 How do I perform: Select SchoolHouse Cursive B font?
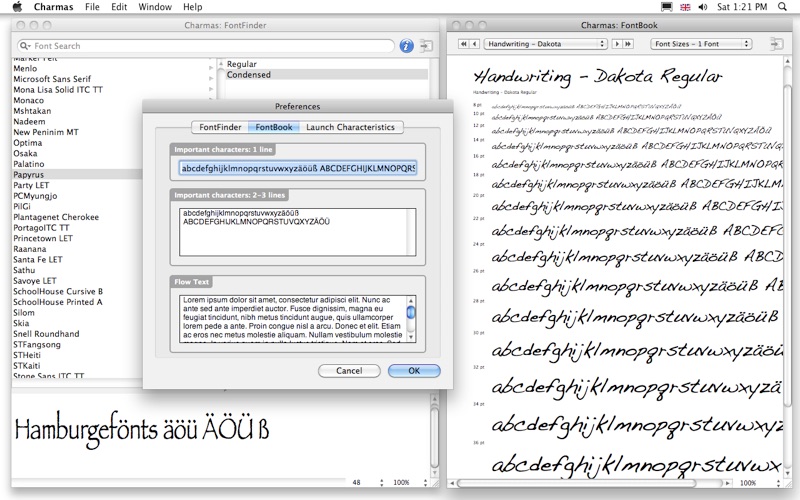pyautogui.click(x=58, y=291)
